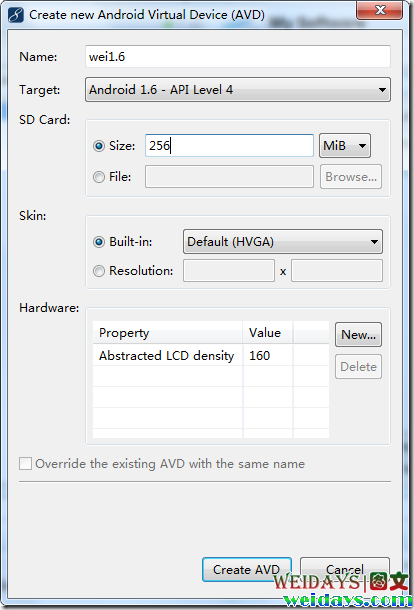Viewport: 414px width, 610px height.
Task: Click the SD card size field showing 256
Action: coord(229,146)
